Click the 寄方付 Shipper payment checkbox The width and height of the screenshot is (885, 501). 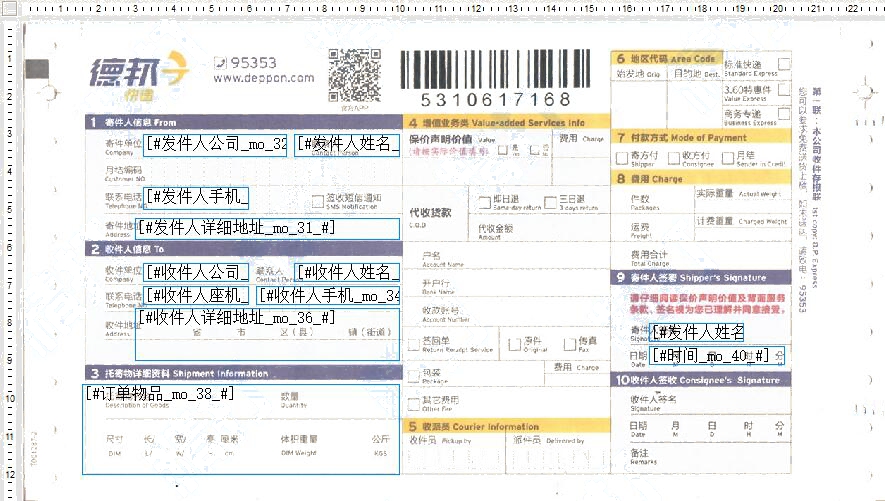pos(621,158)
